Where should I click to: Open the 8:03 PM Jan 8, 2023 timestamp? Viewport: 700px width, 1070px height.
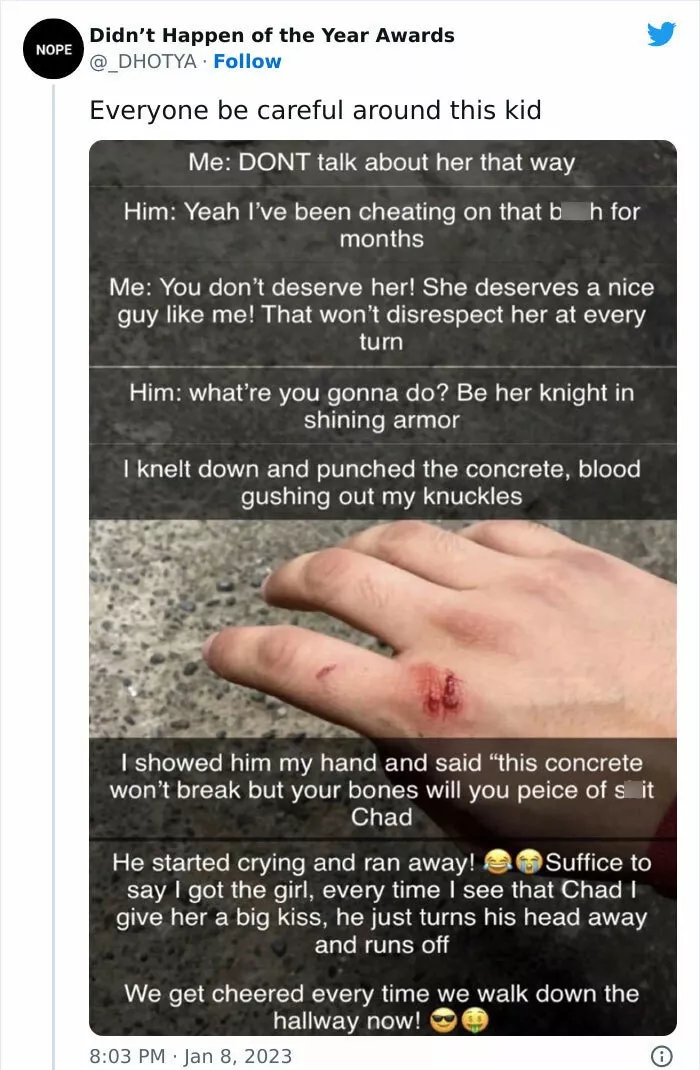click(190, 1056)
